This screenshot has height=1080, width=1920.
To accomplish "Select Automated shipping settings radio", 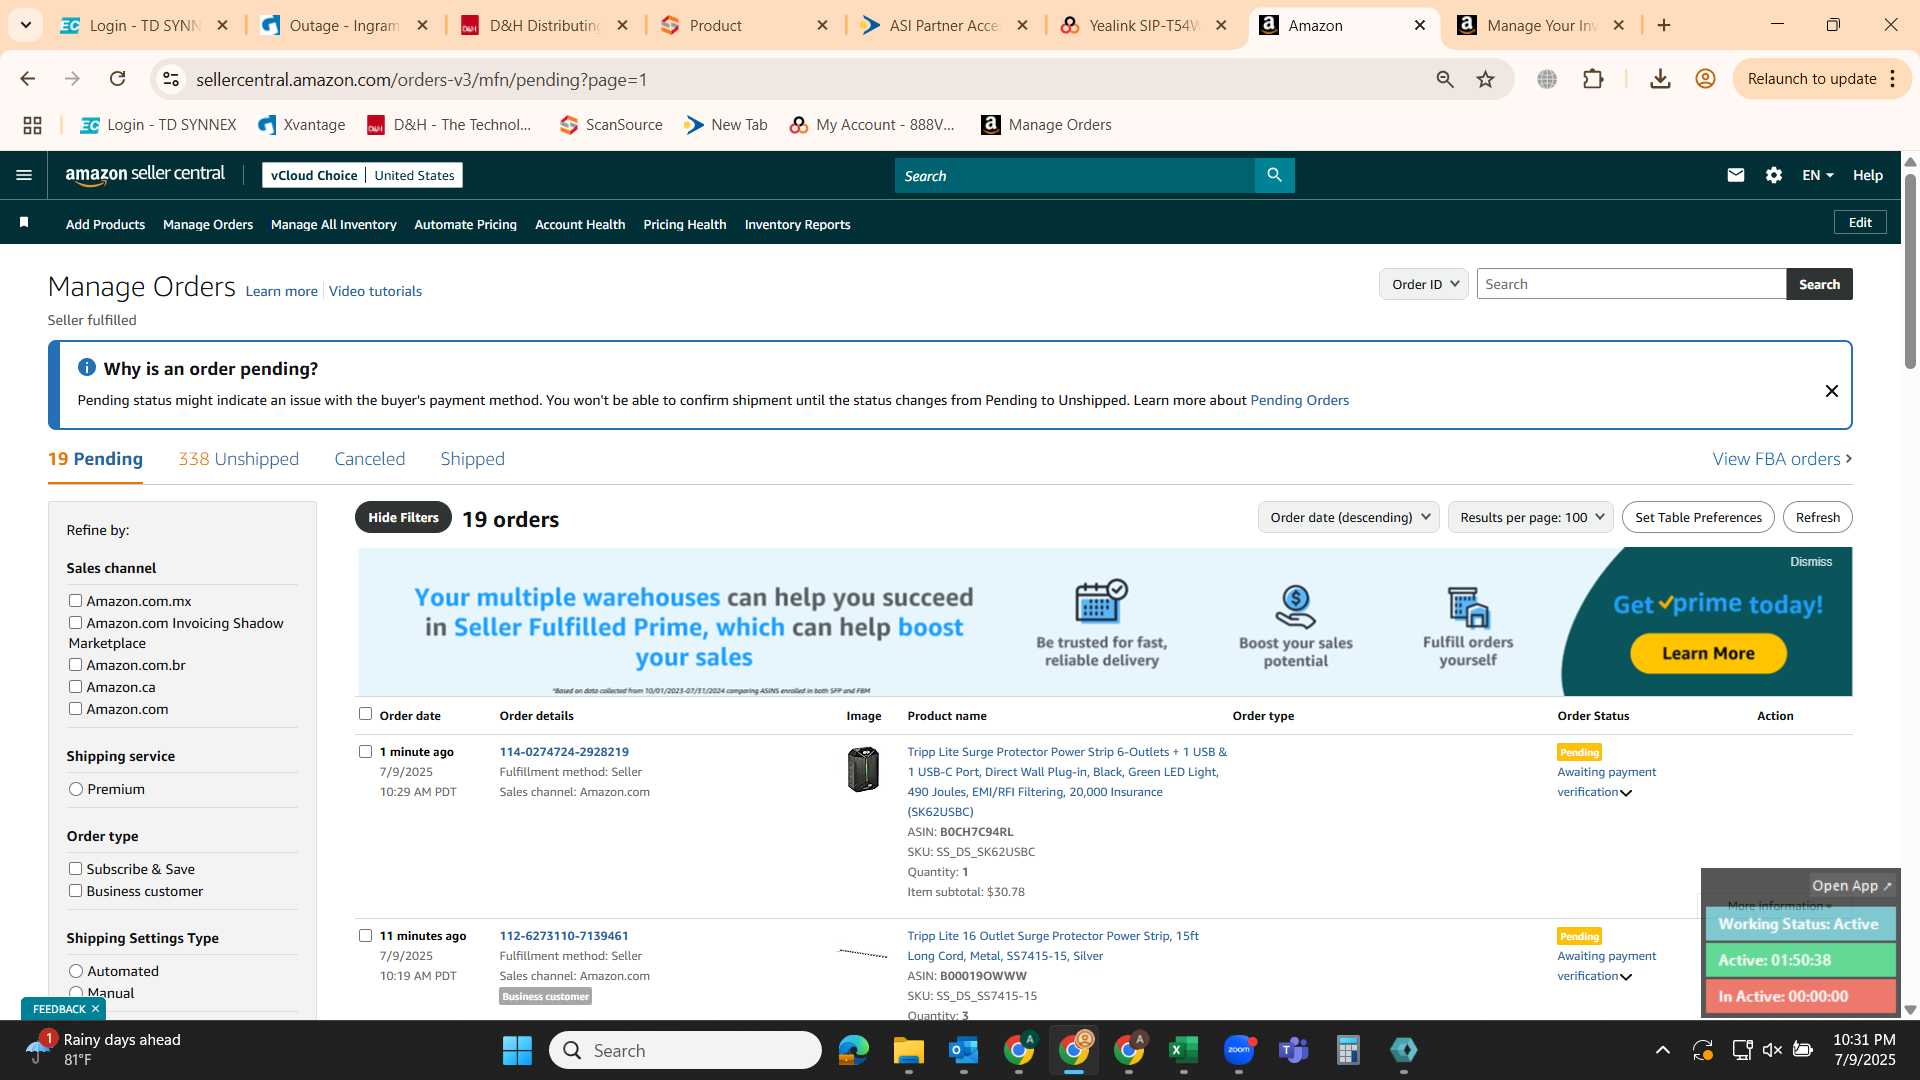I will pyautogui.click(x=76, y=971).
